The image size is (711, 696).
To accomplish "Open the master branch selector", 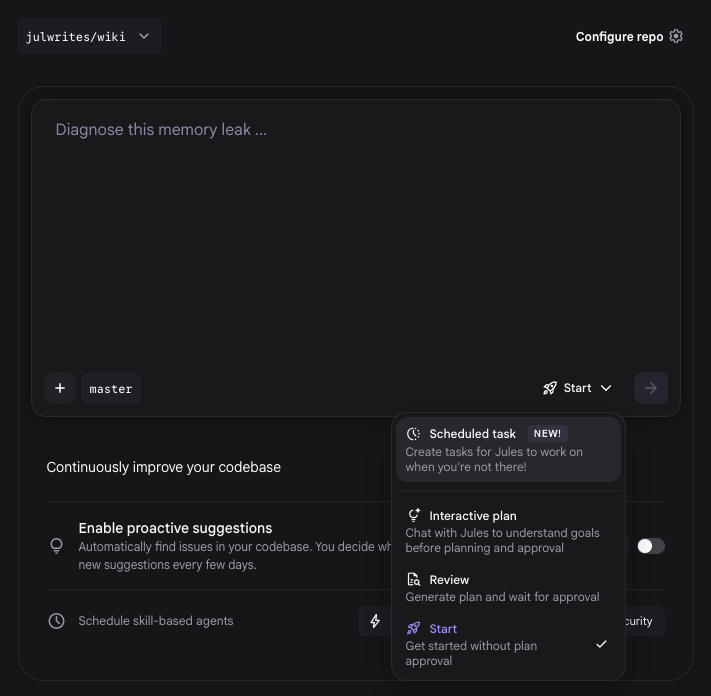I will click(111, 389).
